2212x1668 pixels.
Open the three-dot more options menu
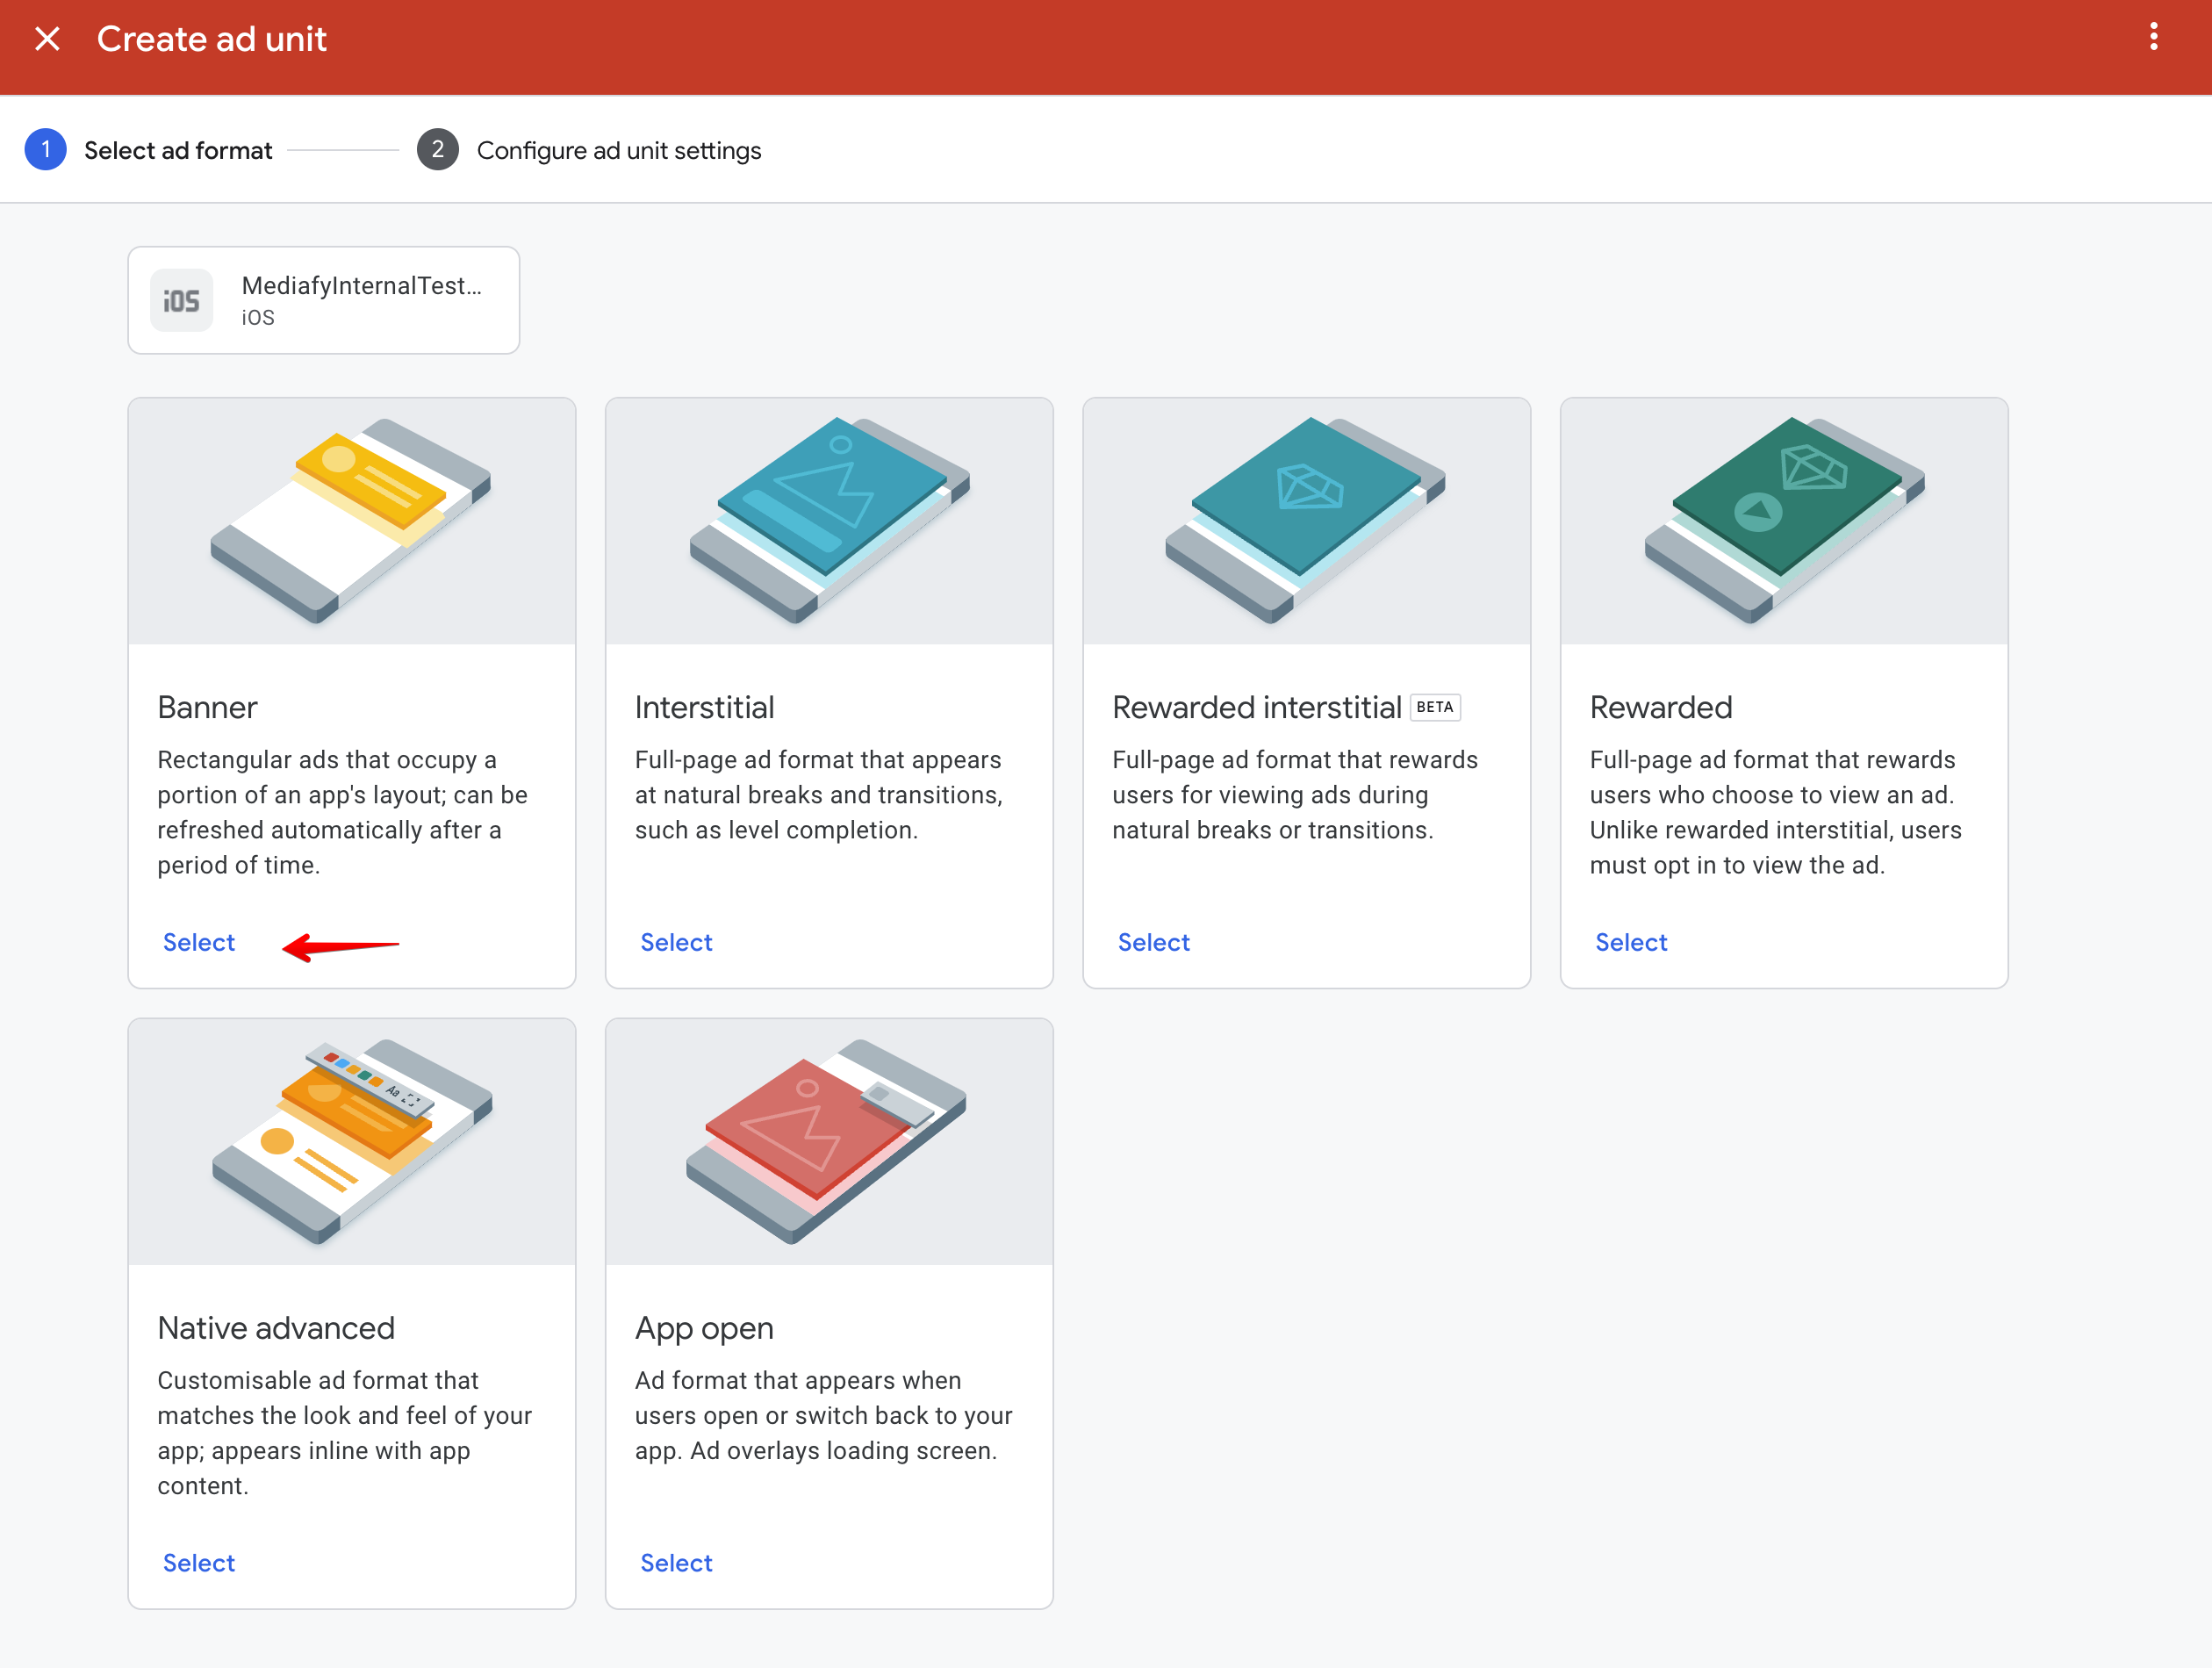pos(2153,38)
